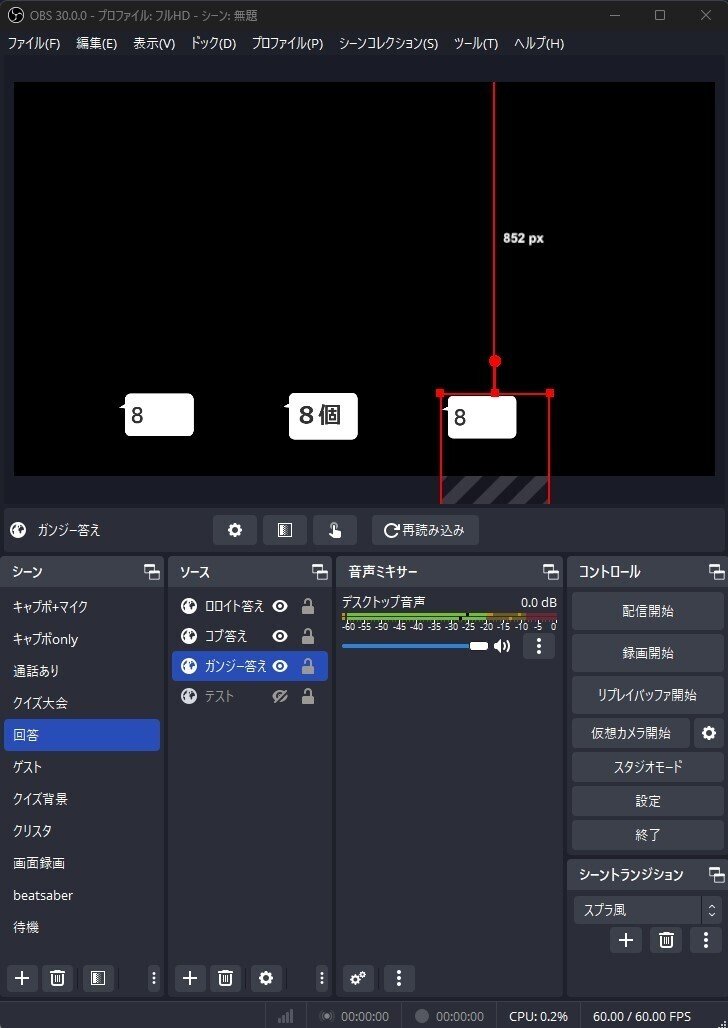Pop out the シーントランジション dock
The width and height of the screenshot is (728, 1028).
[x=717, y=874]
